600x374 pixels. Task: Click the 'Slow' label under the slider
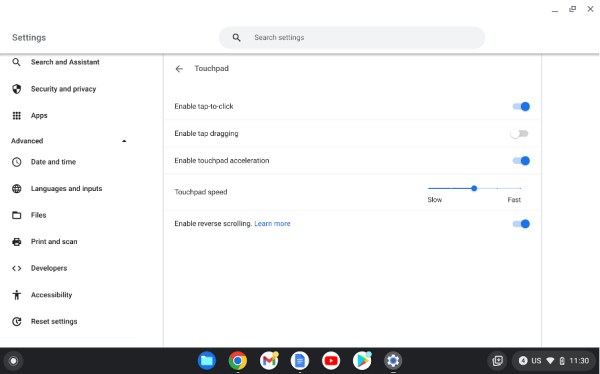435,200
